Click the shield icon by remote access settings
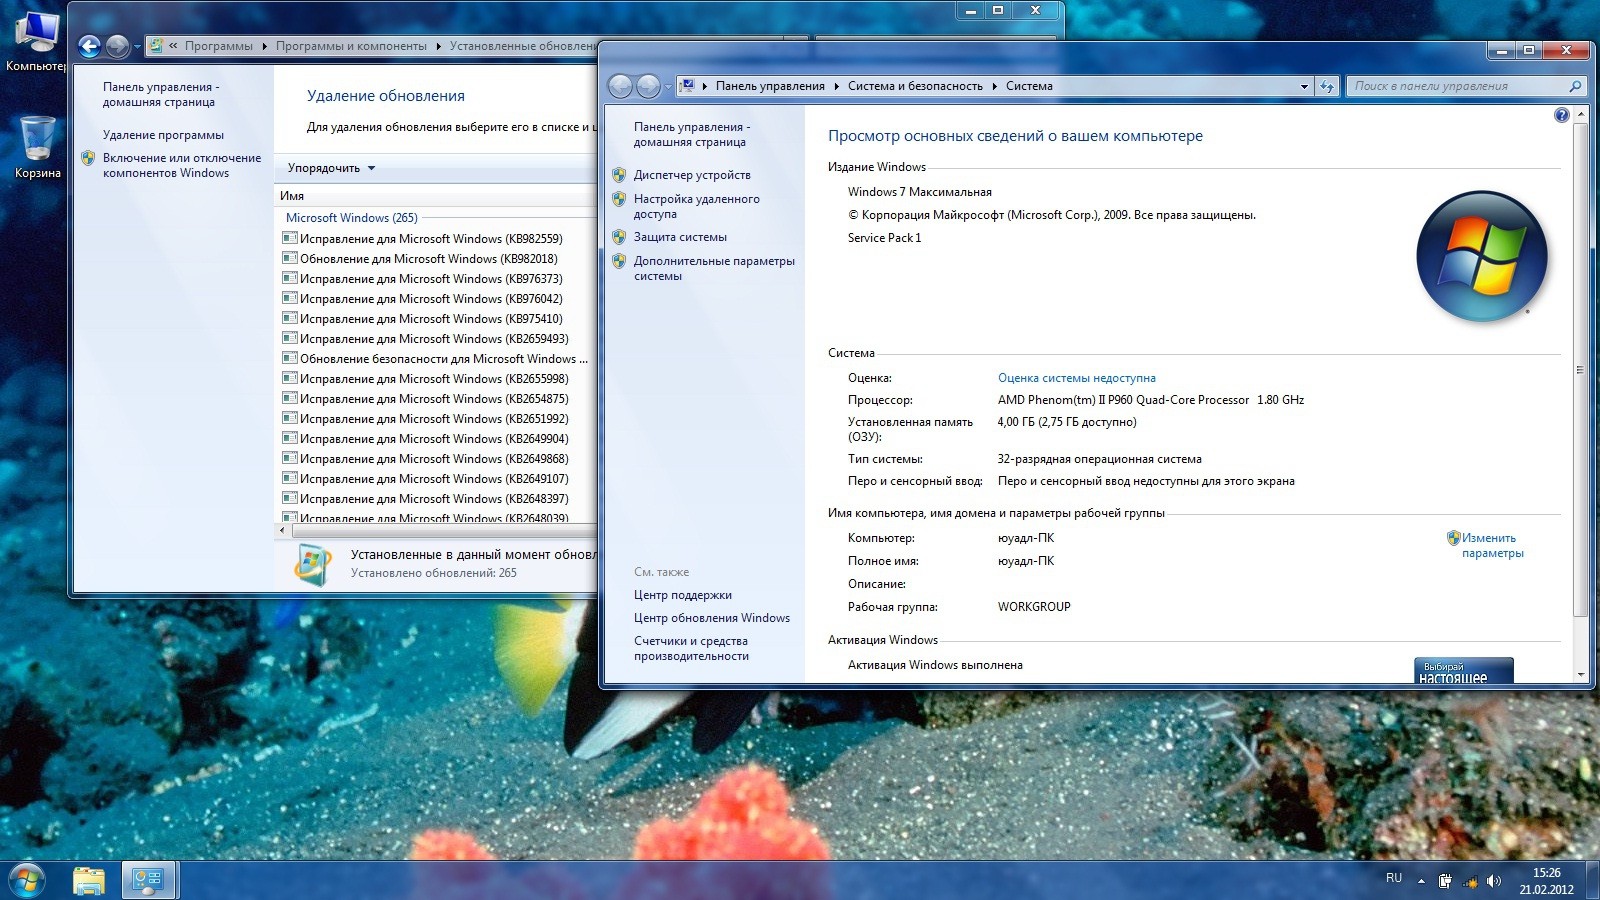The height and width of the screenshot is (900, 1600). (x=619, y=199)
